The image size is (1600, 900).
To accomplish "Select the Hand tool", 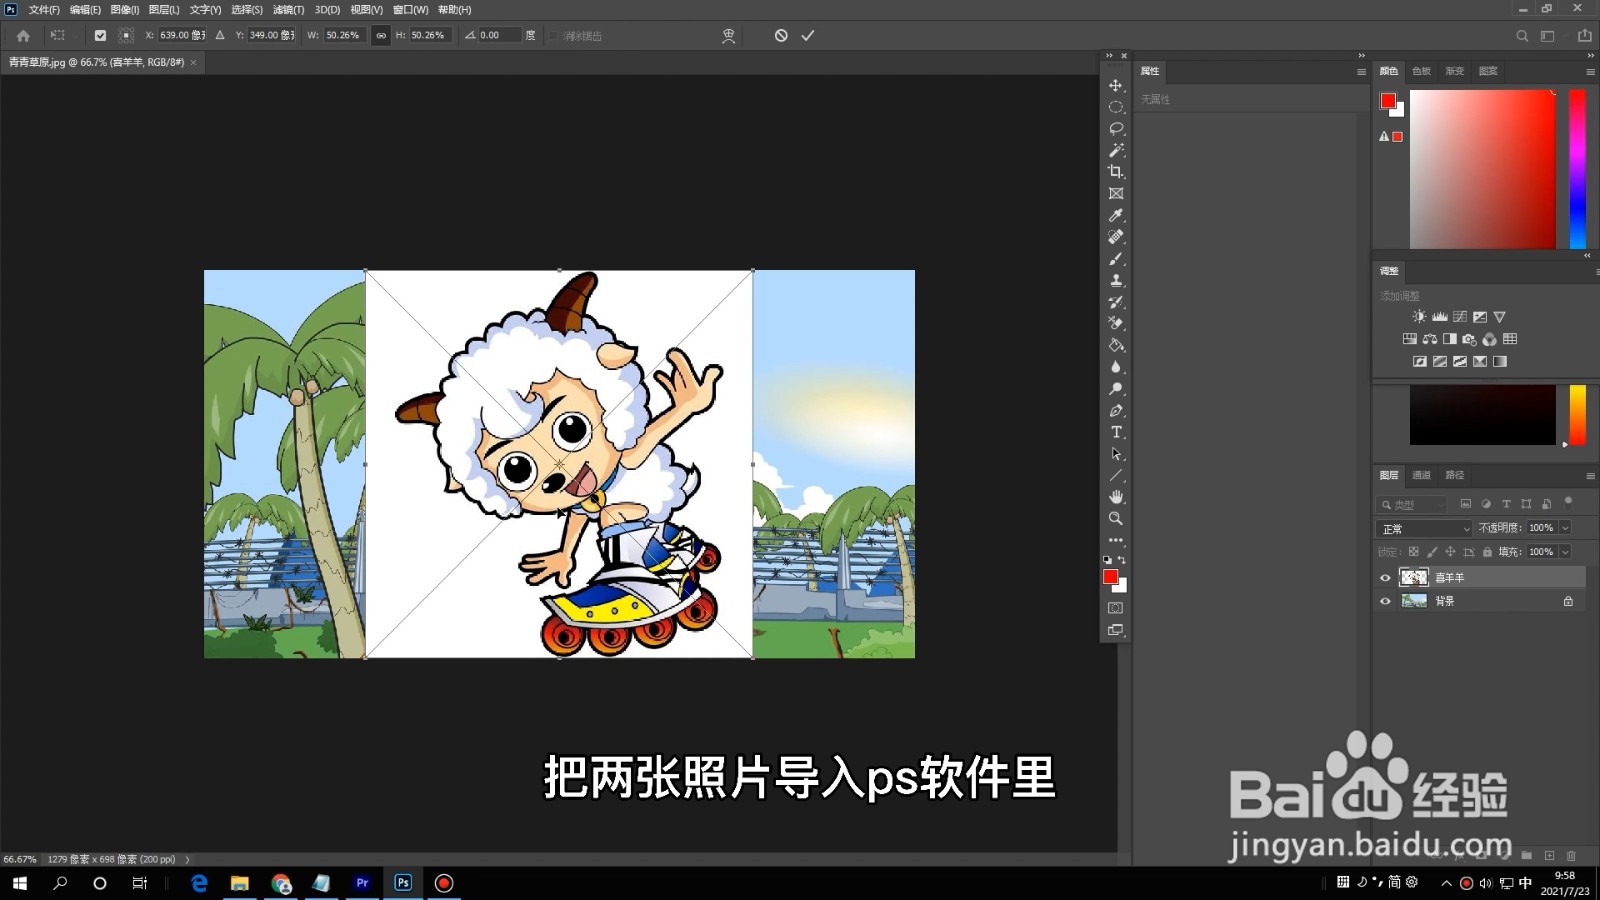I will (1116, 497).
